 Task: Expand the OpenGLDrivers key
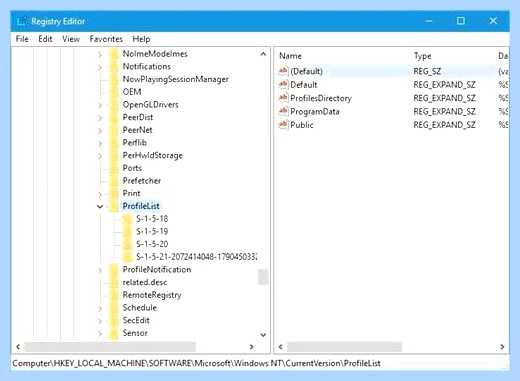coord(100,105)
